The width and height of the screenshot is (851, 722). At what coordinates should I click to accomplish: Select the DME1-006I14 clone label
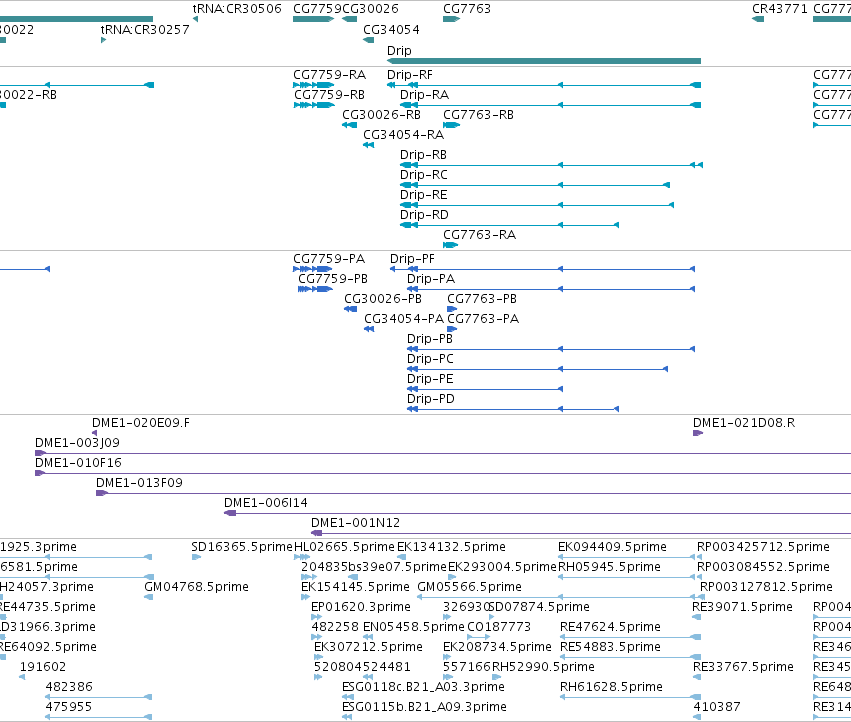pos(266,503)
